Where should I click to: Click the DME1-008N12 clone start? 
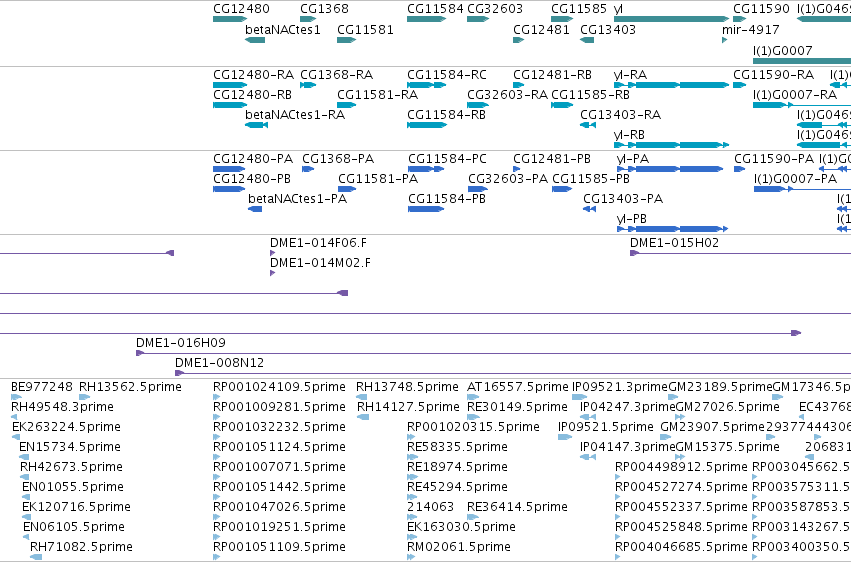click(180, 373)
